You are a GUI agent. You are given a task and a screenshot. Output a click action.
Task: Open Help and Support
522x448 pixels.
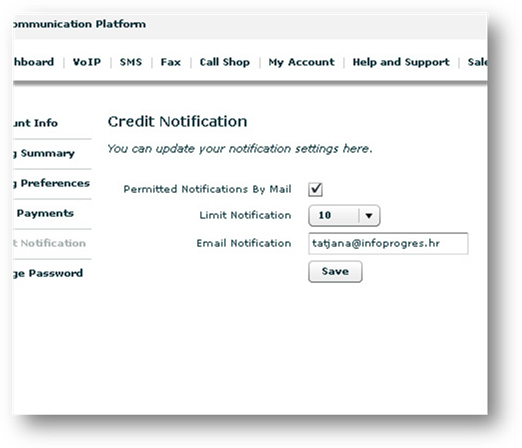pos(401,62)
